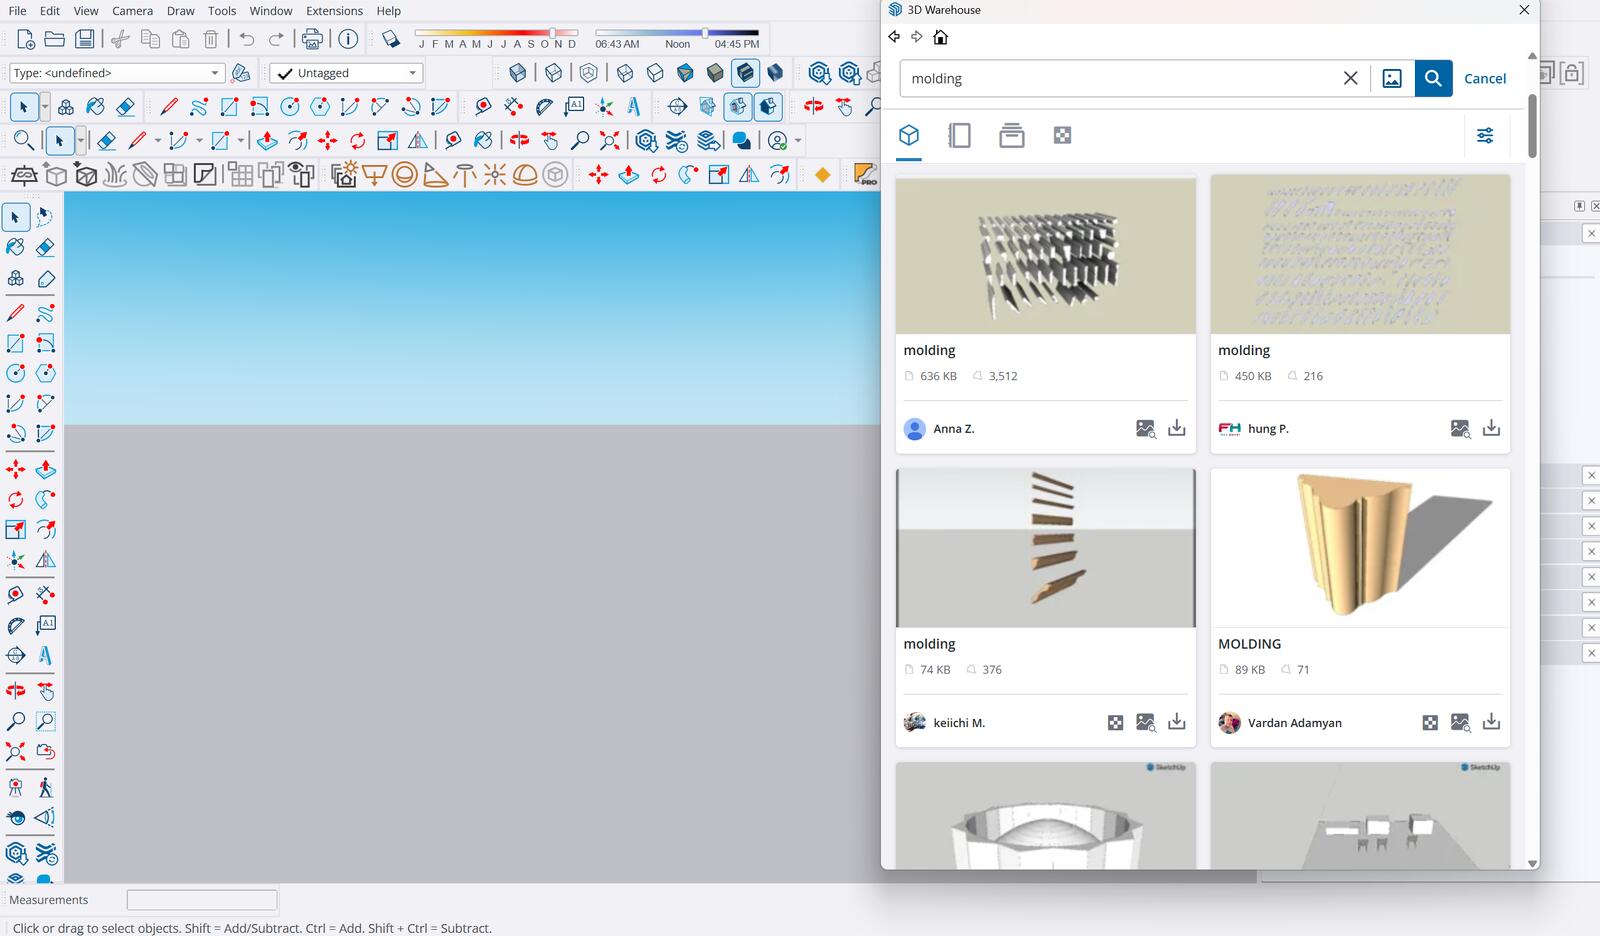This screenshot has height=936, width=1600.
Task: Open the Extensions menu
Action: 334,11
